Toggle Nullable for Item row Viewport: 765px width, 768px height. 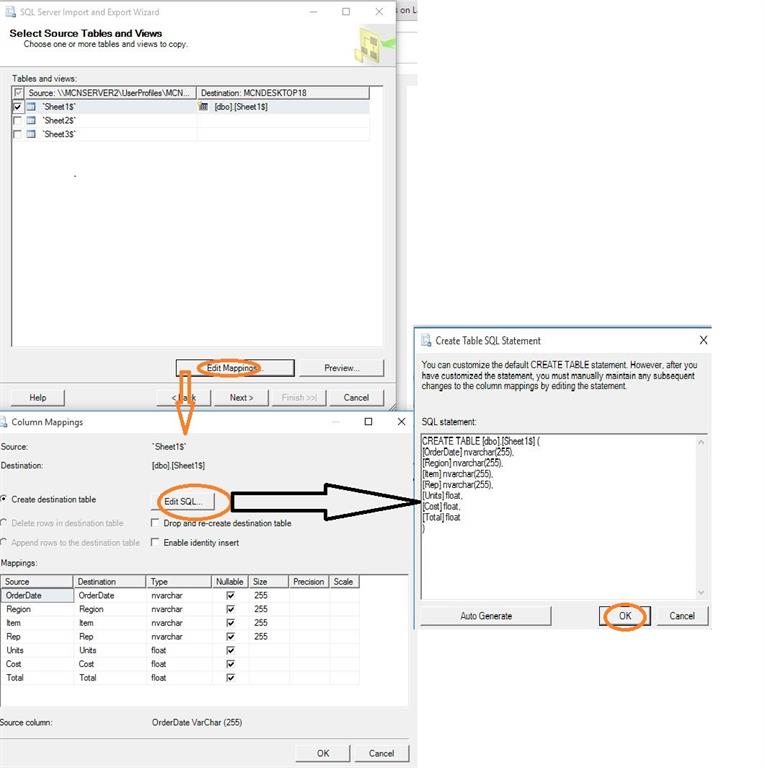(x=230, y=623)
